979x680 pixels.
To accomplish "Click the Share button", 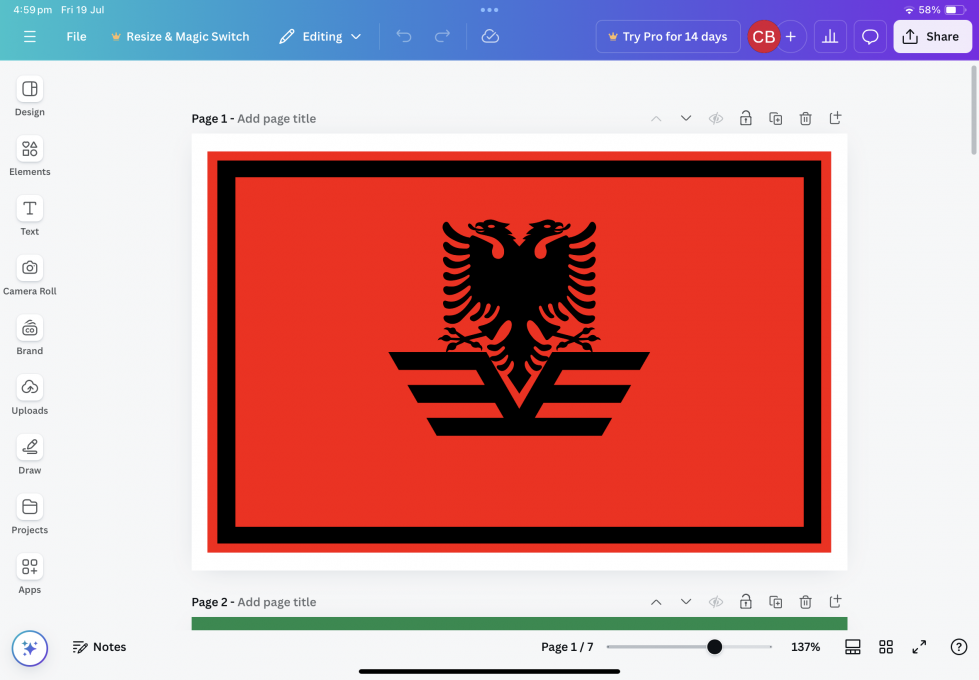I will click(x=931, y=36).
